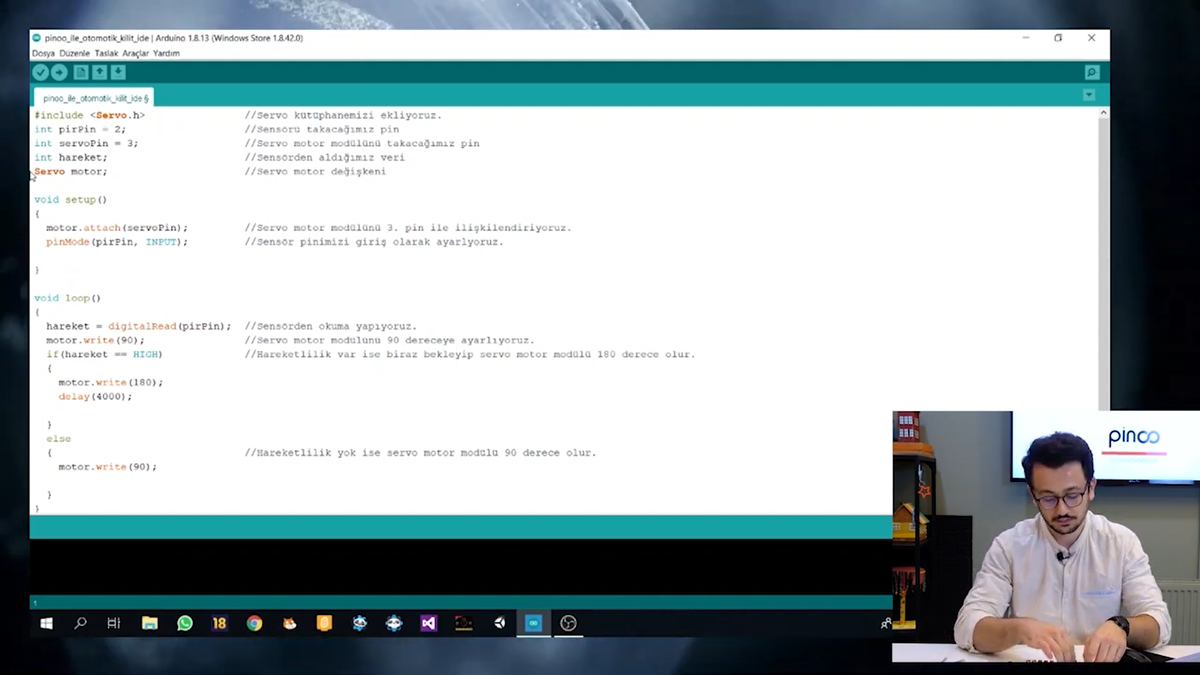
Task: Start Visual Studio from the taskbar
Action: 428,623
